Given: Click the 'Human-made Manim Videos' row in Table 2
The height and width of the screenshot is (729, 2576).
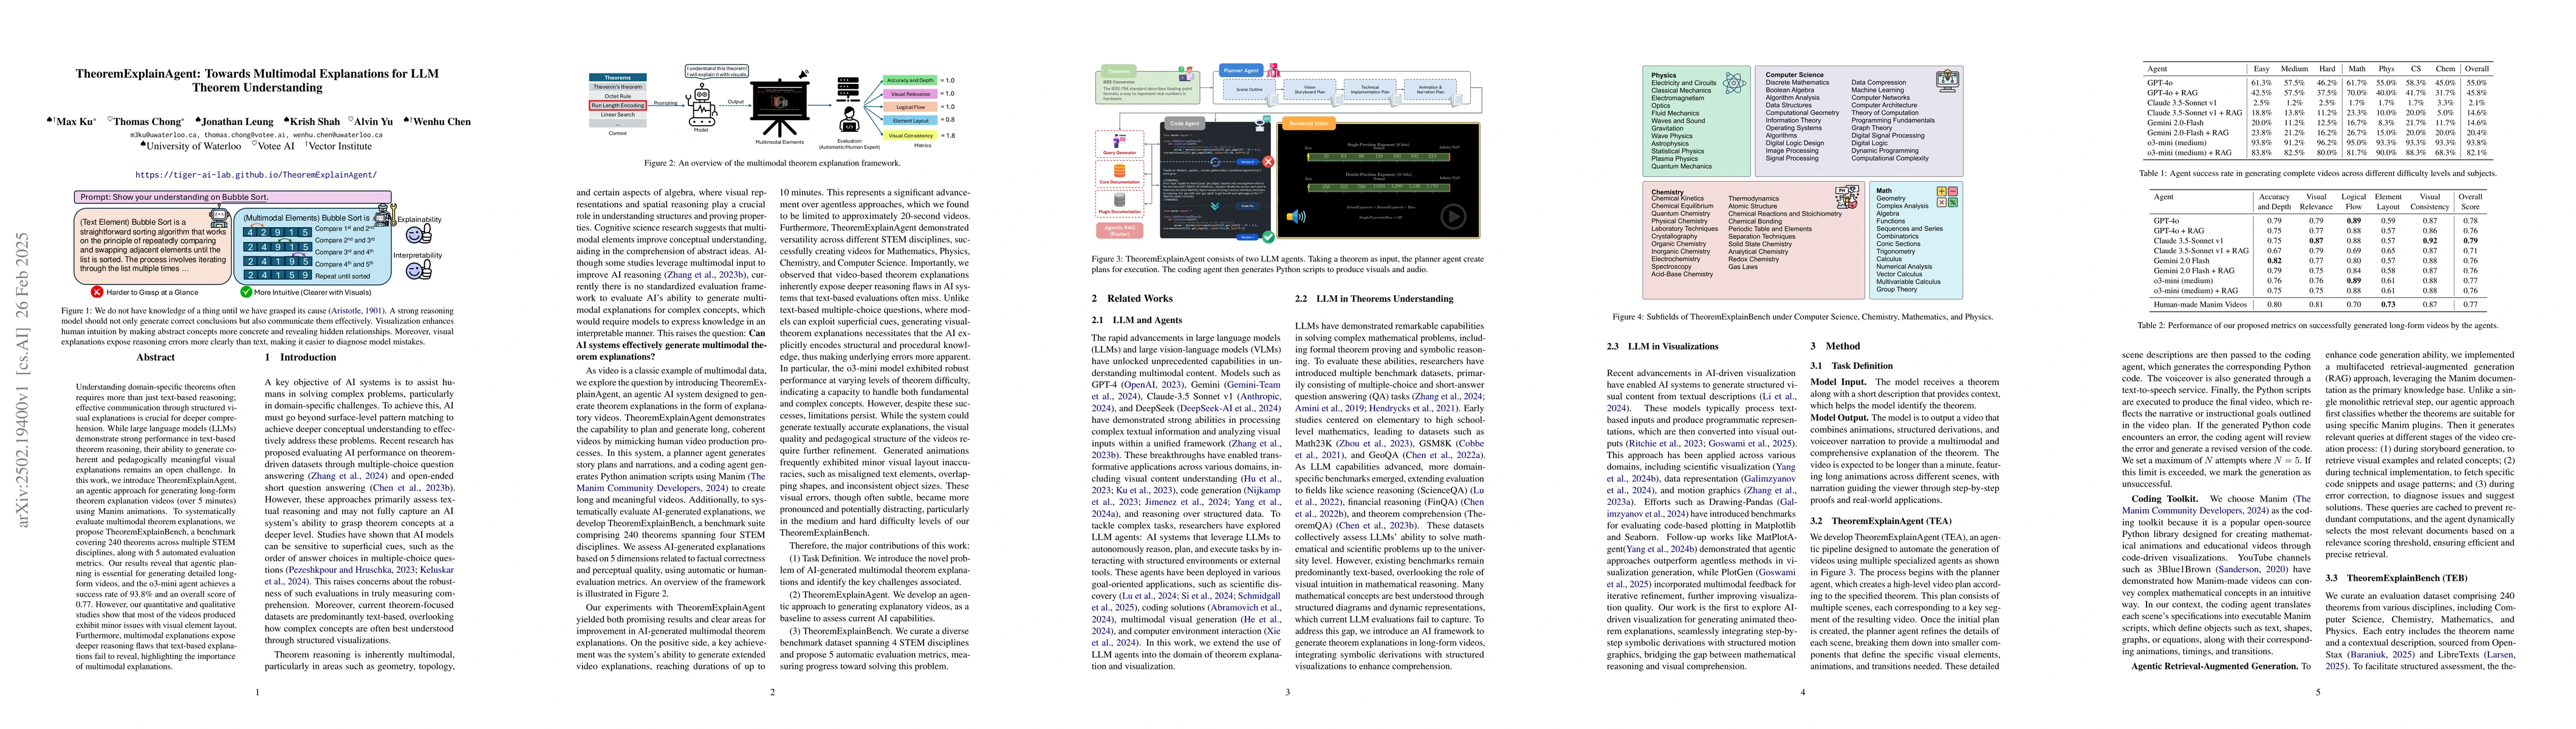Looking at the screenshot, I should point(2317,304).
